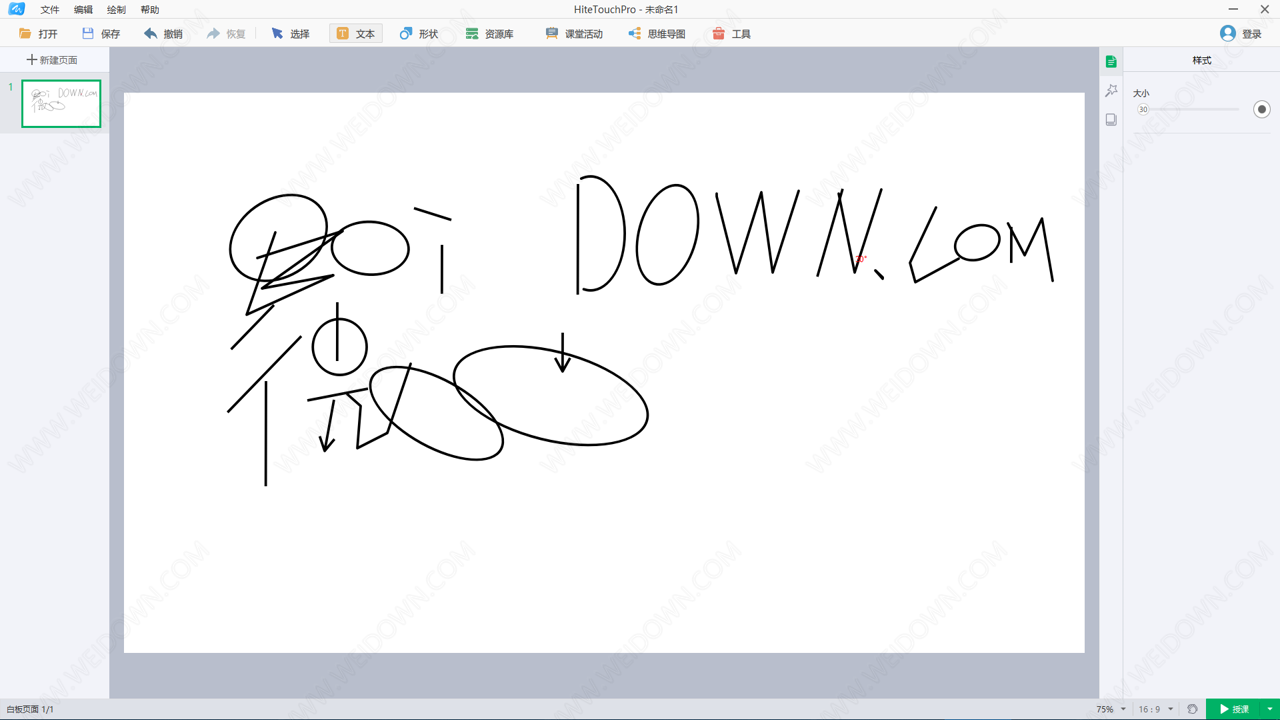Click the 保存 save toolbar button

coord(101,34)
